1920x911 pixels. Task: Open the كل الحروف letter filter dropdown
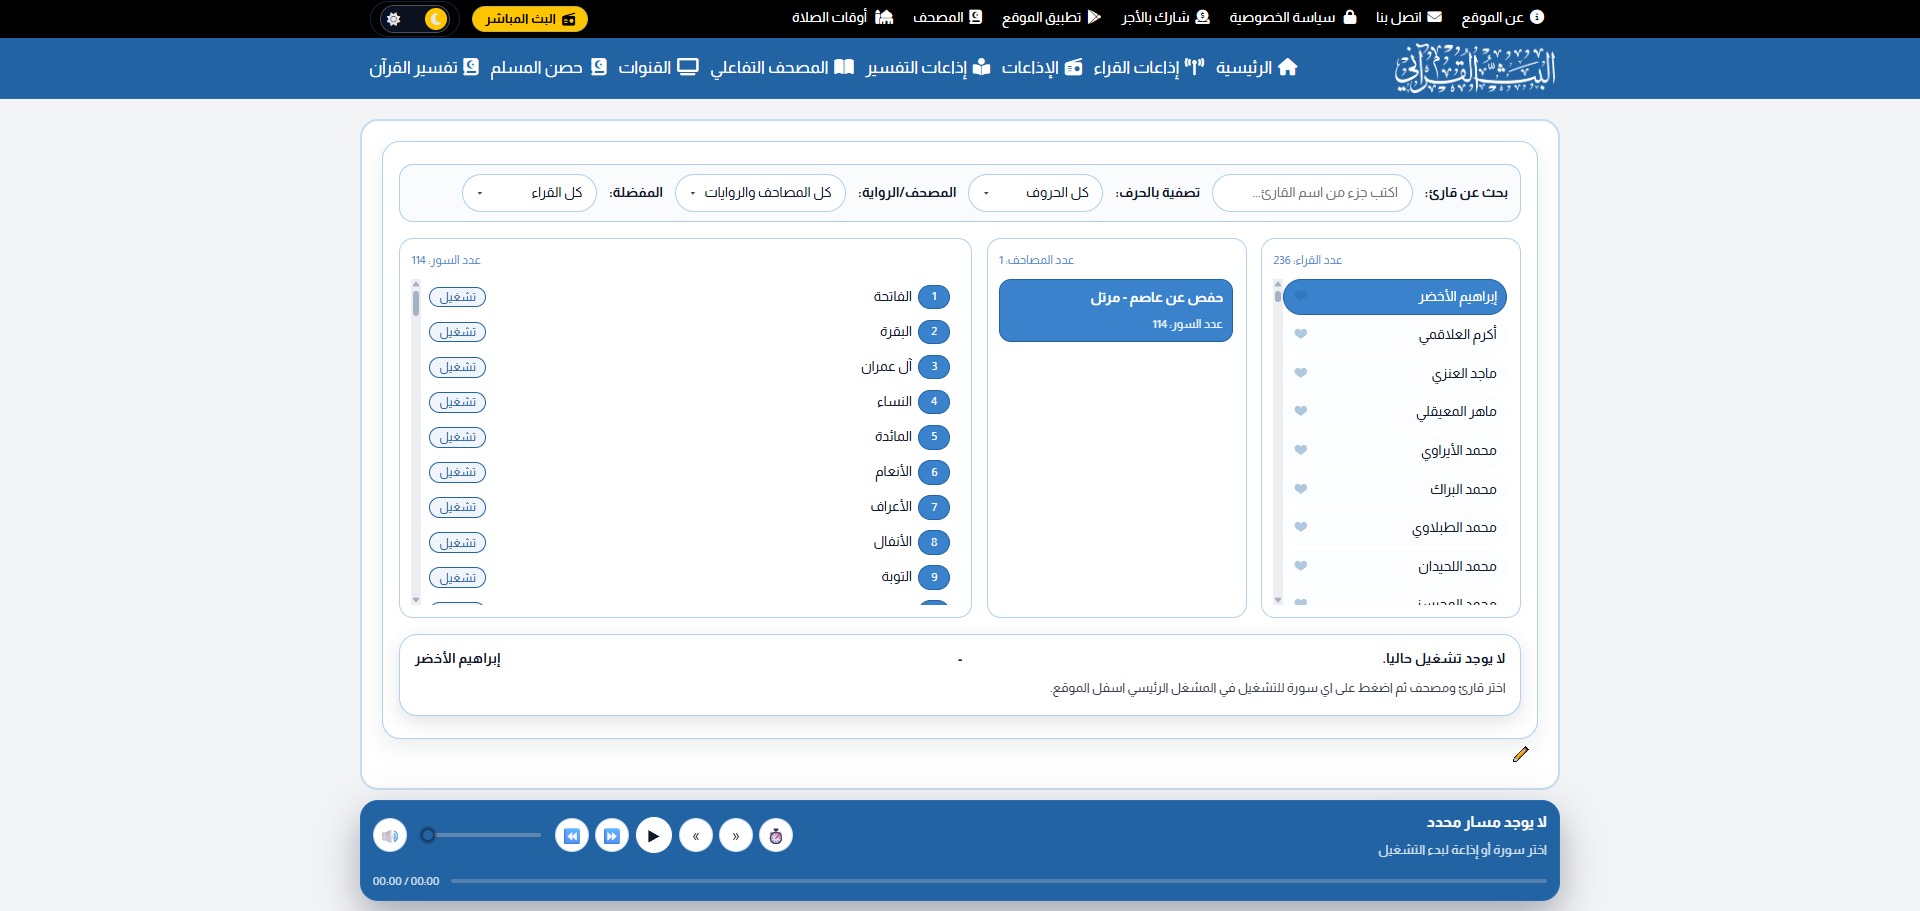tap(1035, 193)
